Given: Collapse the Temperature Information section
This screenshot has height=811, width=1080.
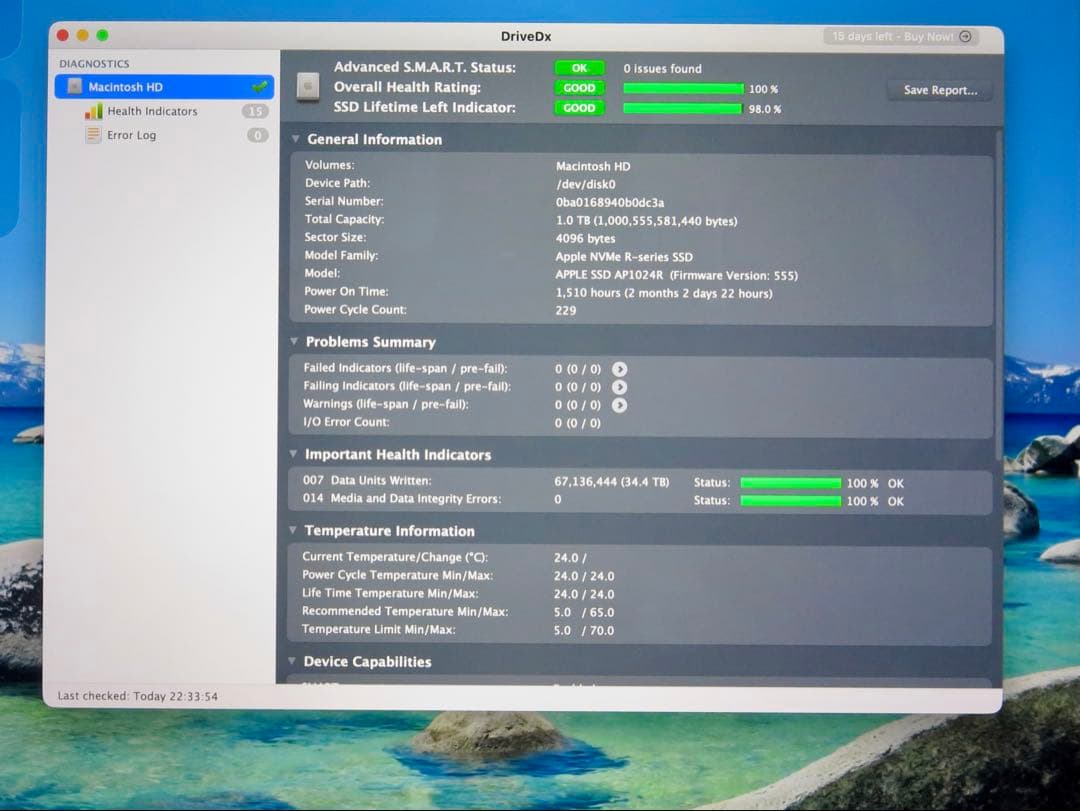Looking at the screenshot, I should click(x=293, y=531).
